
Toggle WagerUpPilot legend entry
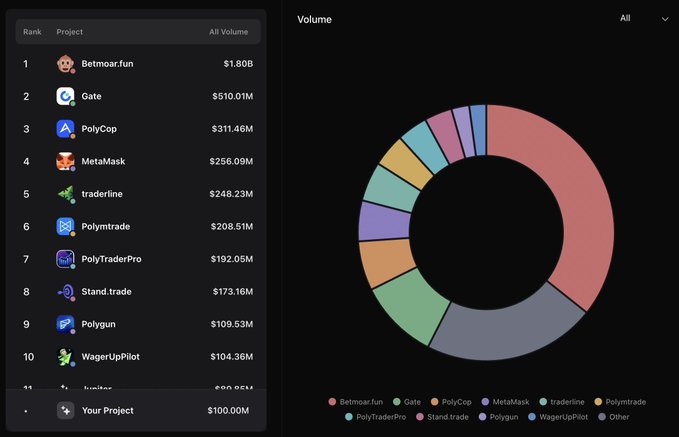(x=558, y=417)
